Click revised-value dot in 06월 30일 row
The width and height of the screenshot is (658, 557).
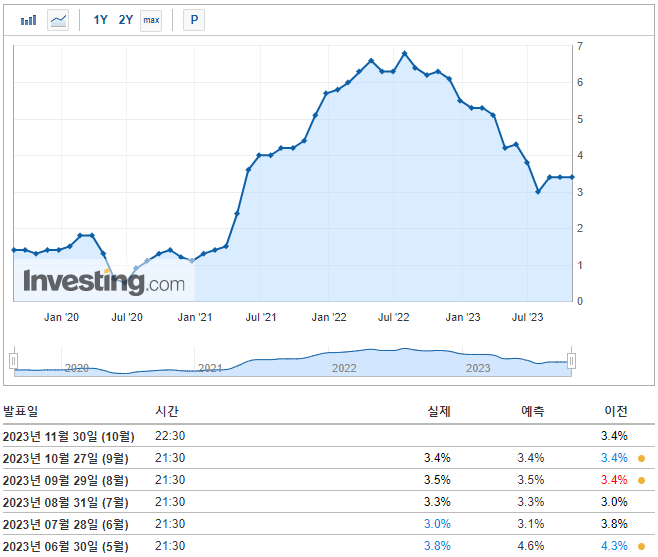click(x=641, y=546)
